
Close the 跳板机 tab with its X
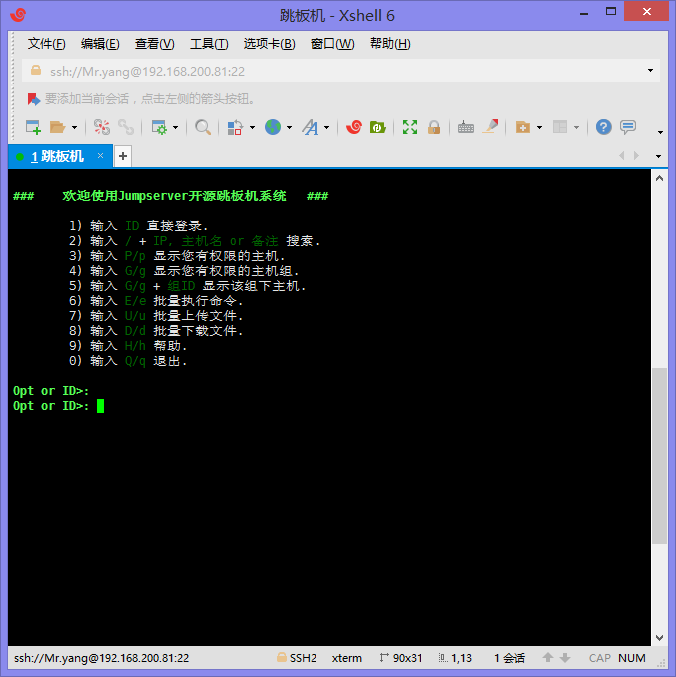click(100, 155)
